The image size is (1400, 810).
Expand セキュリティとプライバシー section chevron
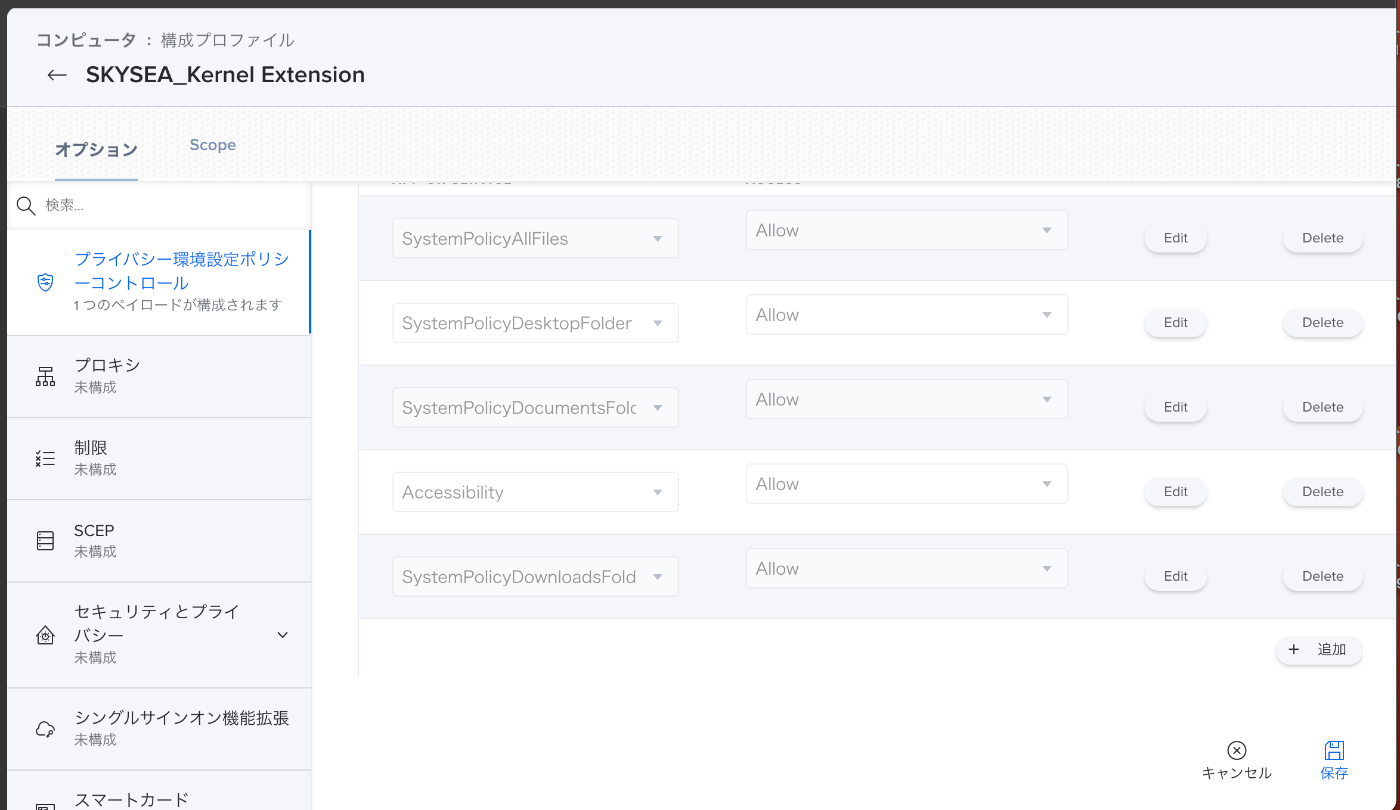click(x=282, y=635)
